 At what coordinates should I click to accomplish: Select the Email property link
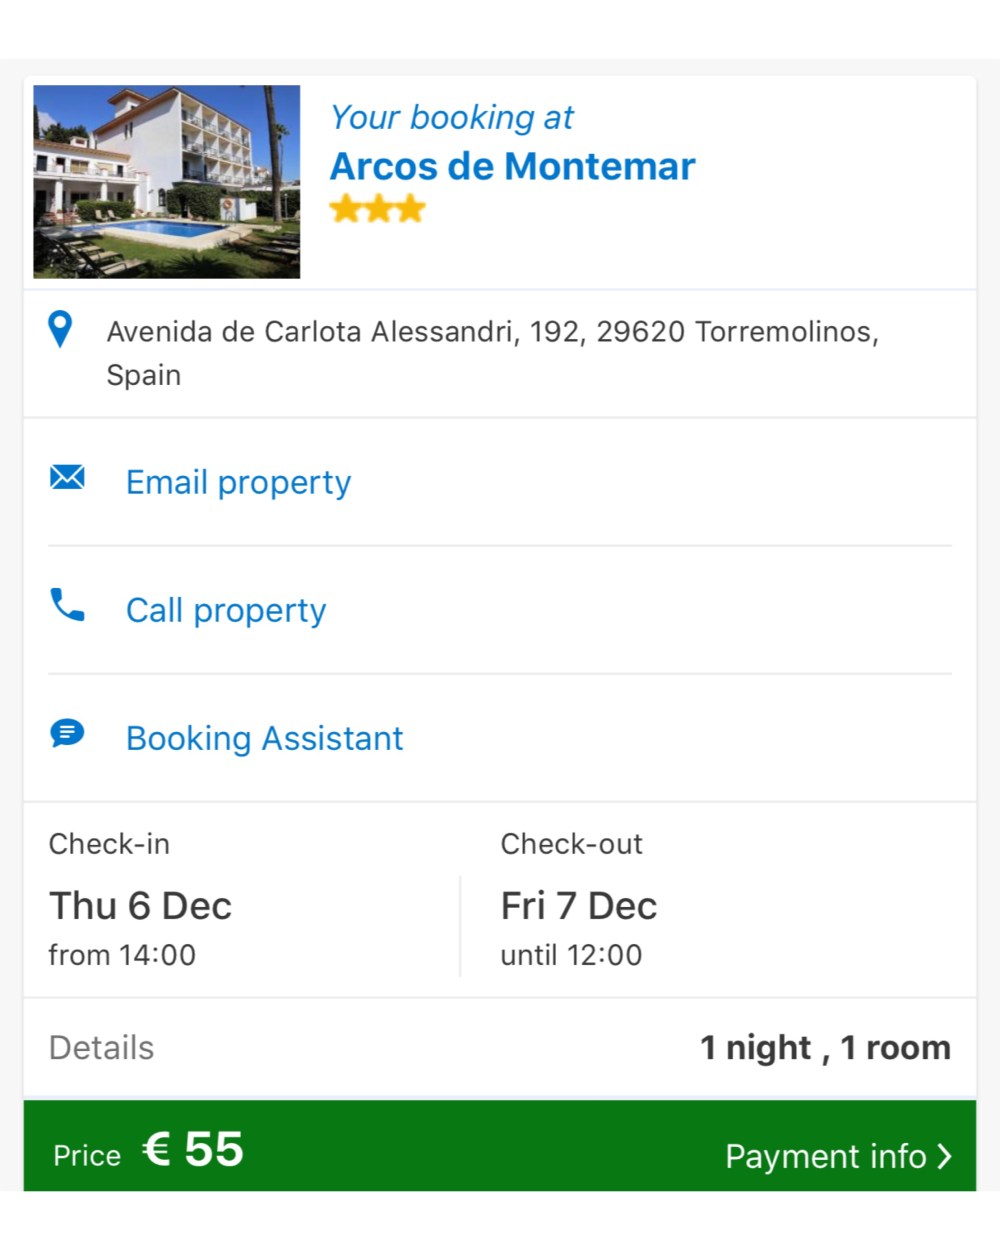tap(238, 482)
